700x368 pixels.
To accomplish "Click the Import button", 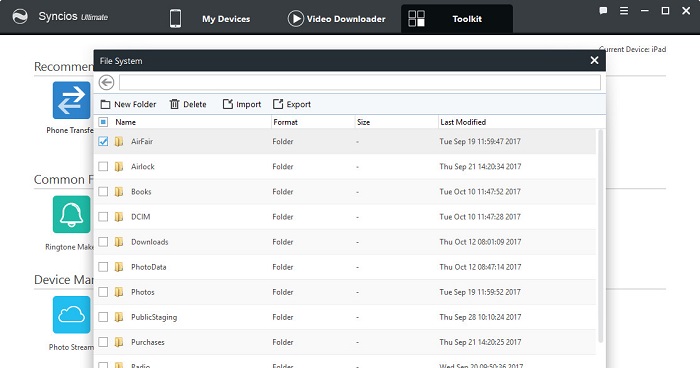I will (x=242, y=105).
